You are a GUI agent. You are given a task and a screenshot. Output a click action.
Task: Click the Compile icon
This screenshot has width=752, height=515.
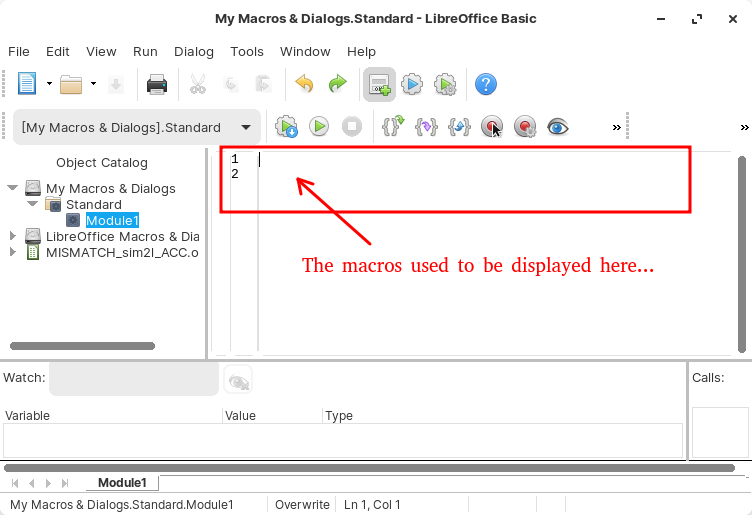(286, 127)
